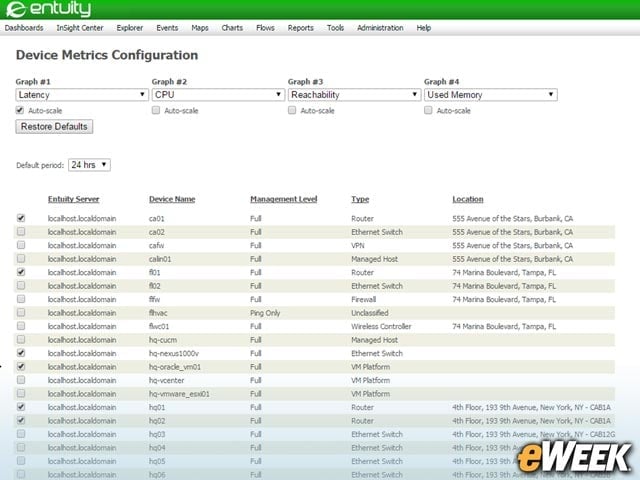
Task: Open the Dashboards menu
Action: pos(24,28)
